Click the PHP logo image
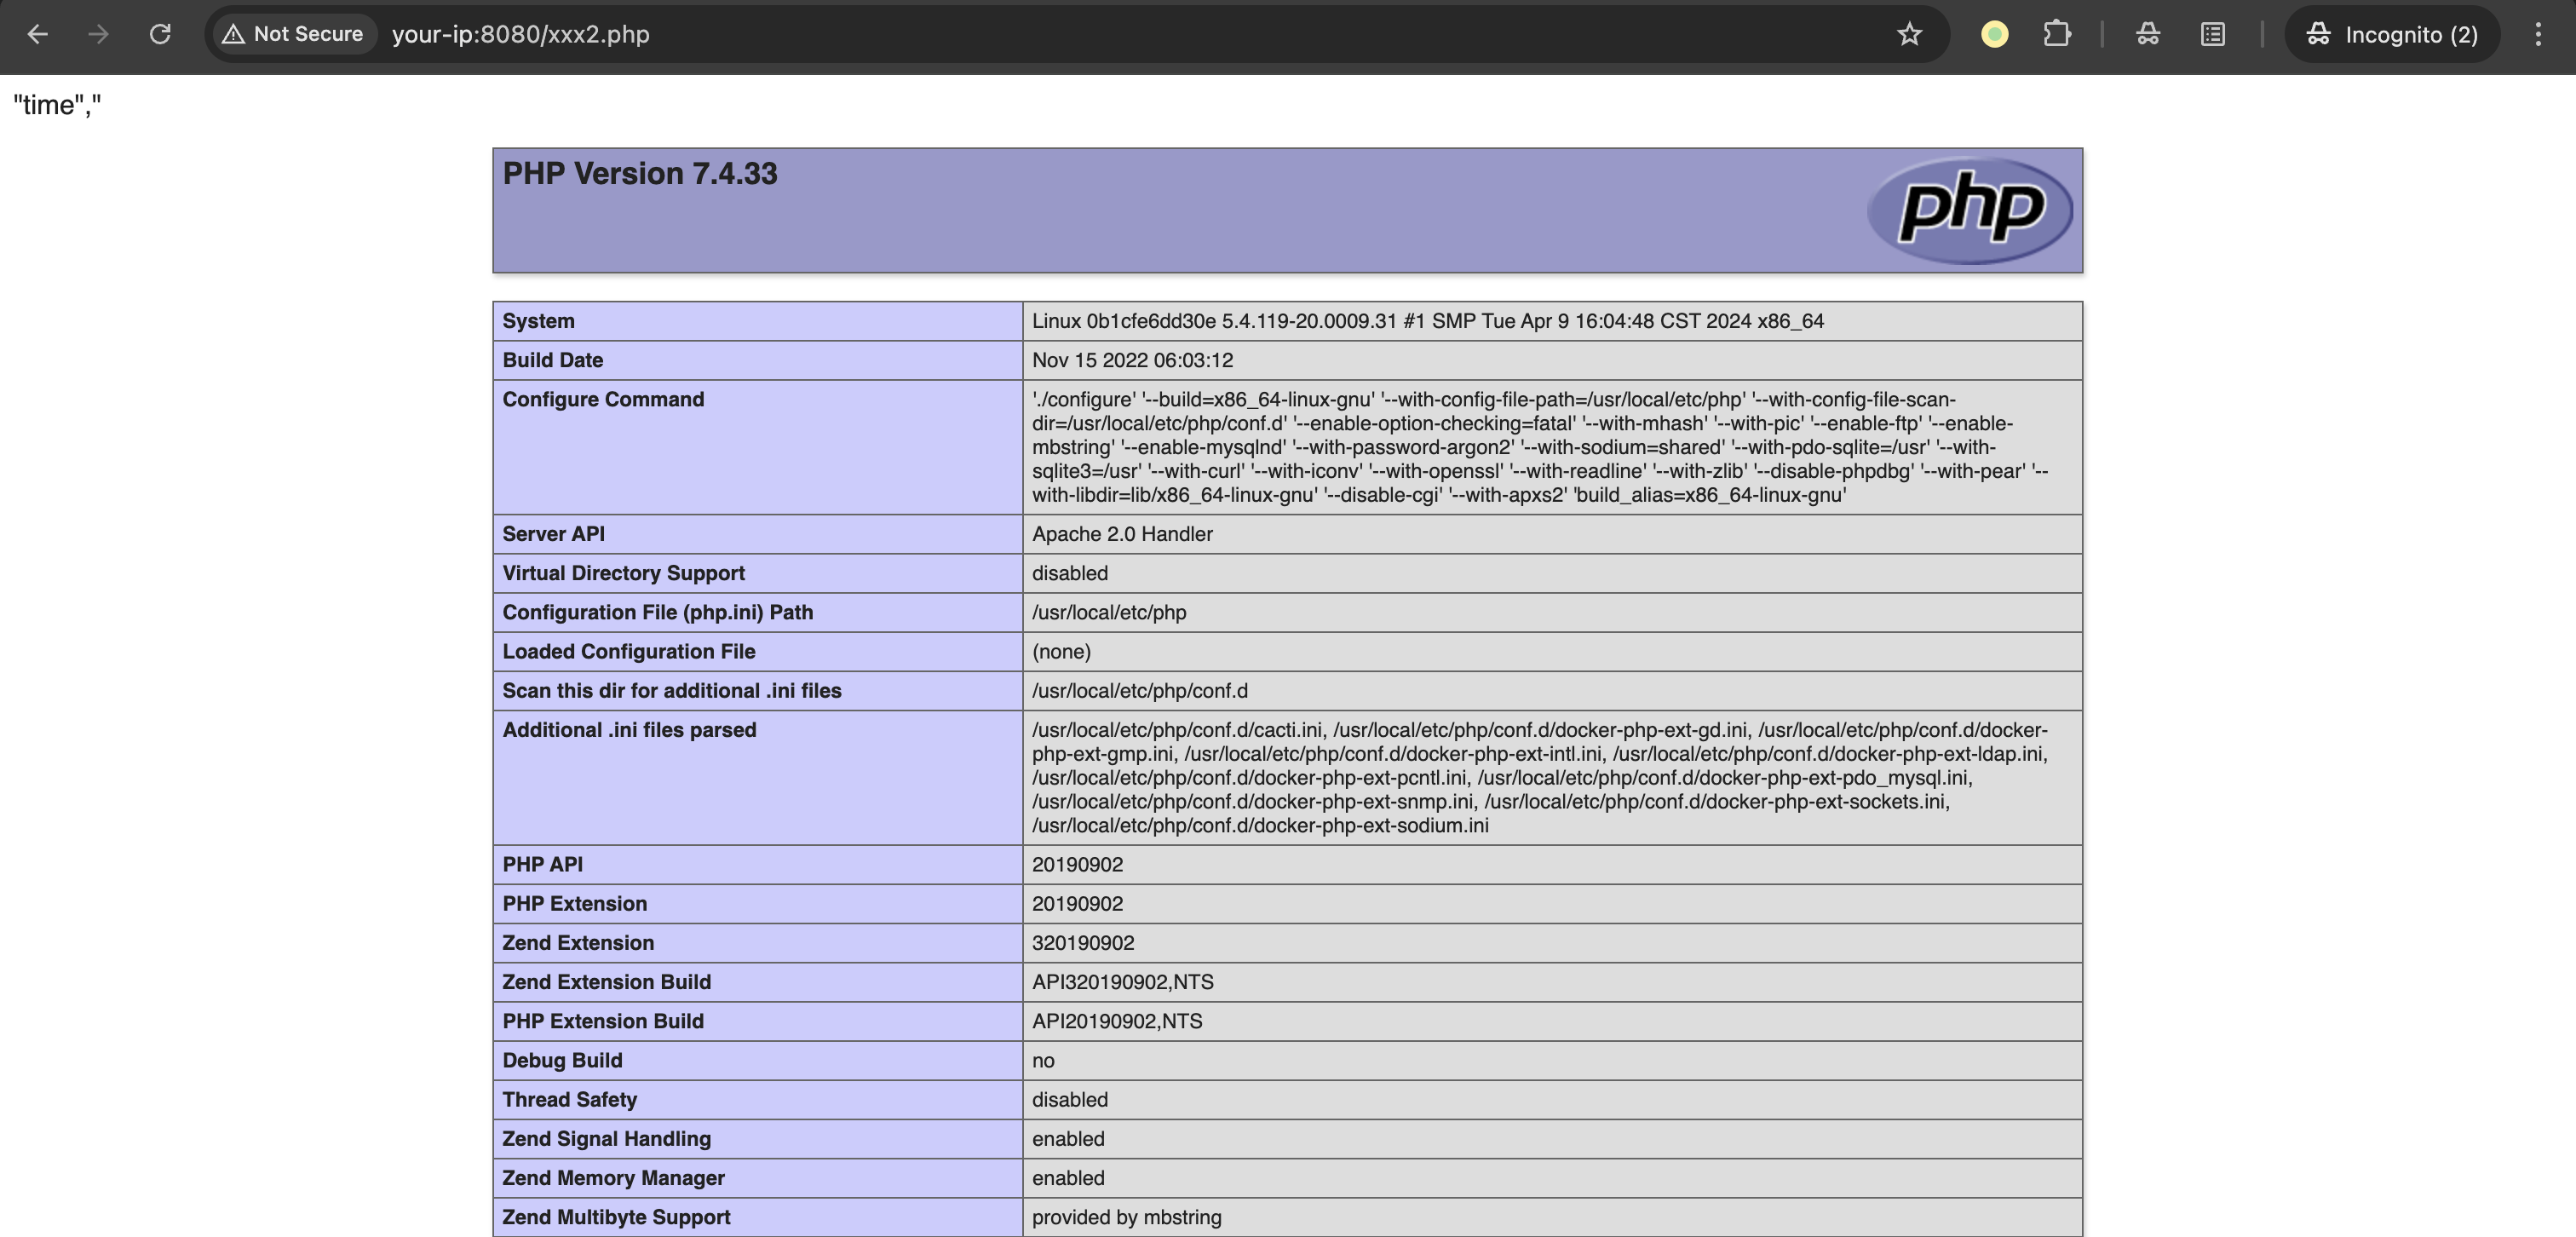 [1969, 210]
